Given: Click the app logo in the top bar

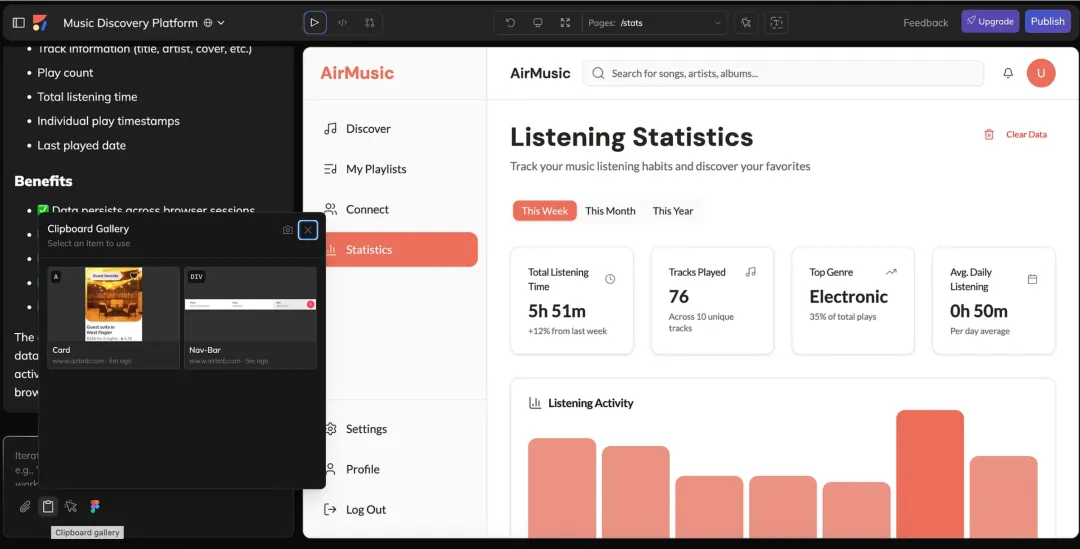Looking at the screenshot, I should [40, 23].
